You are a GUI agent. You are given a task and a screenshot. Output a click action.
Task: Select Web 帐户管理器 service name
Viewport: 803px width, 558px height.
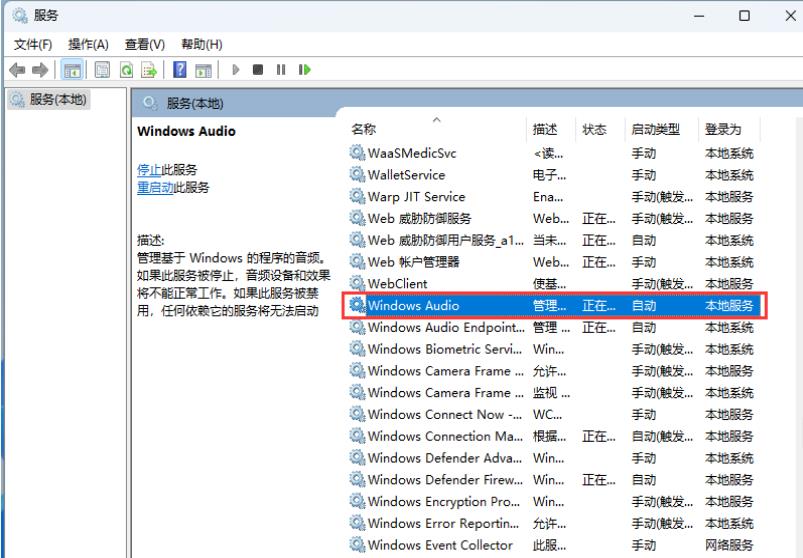[x=413, y=262]
